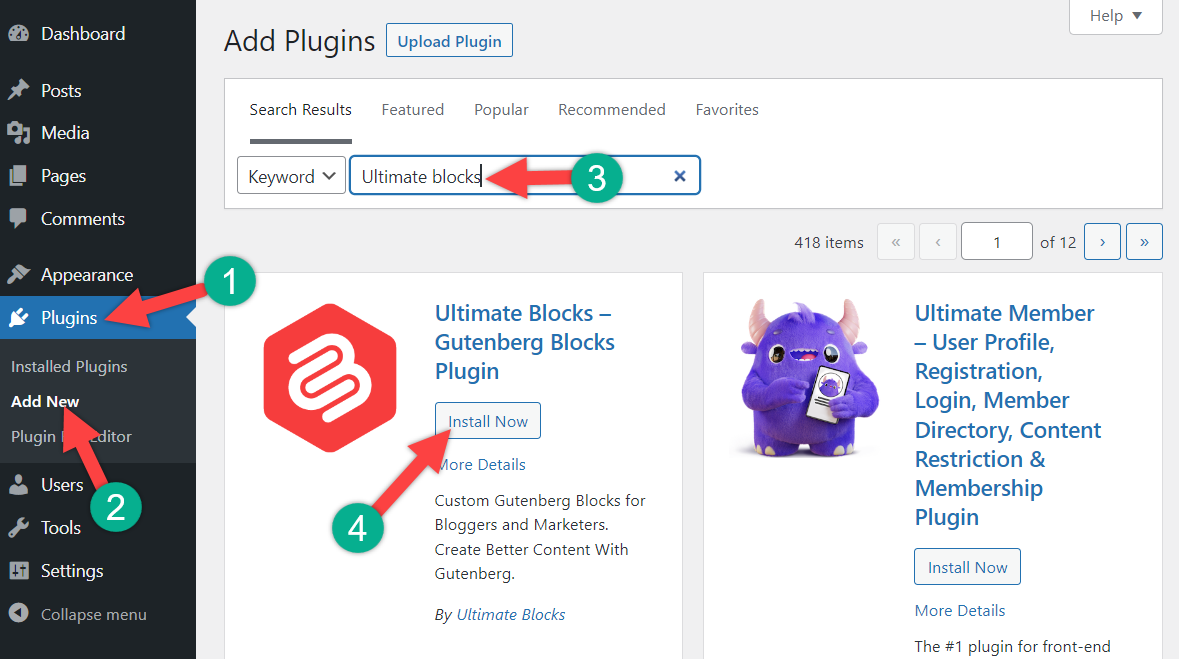
Task: Click Collapse menu text
Action: 94,615
